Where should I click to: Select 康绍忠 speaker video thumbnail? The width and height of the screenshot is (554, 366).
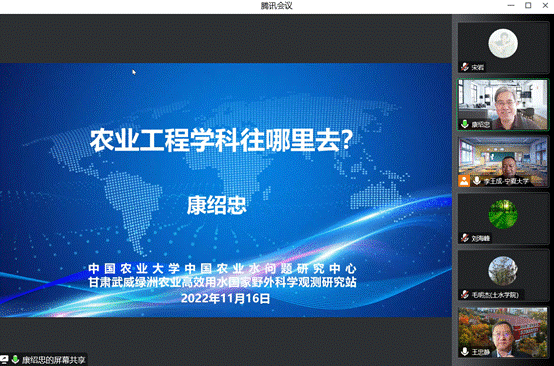pos(503,105)
